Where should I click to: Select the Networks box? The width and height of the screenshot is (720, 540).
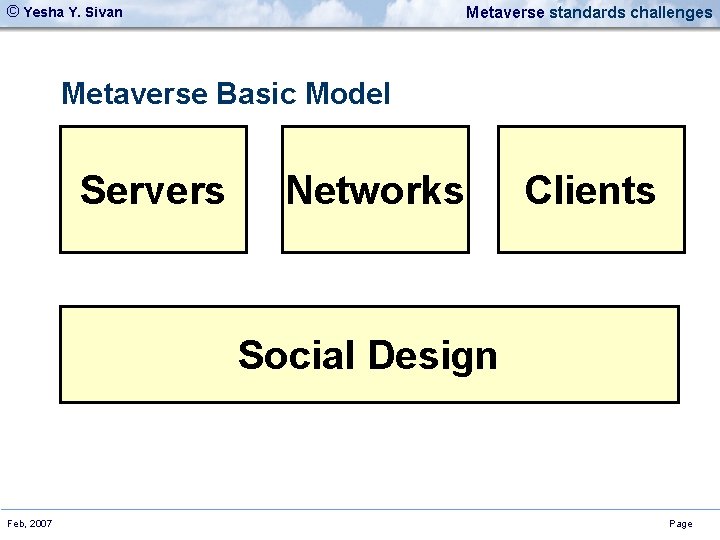375,189
